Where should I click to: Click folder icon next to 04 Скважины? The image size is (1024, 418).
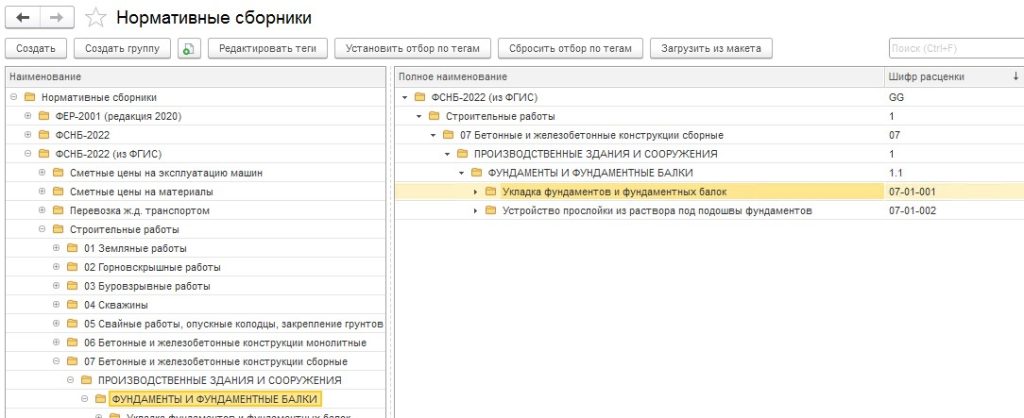coord(72,304)
